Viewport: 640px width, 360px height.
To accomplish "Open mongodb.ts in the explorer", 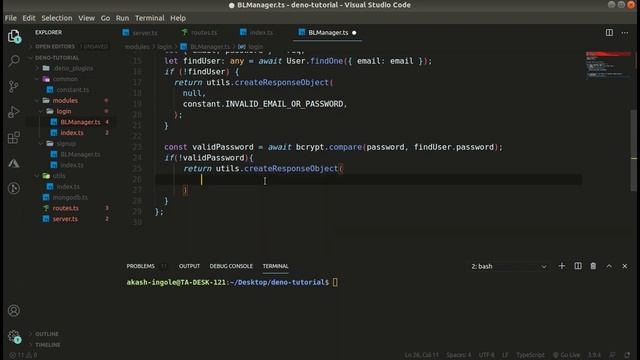I will point(70,197).
